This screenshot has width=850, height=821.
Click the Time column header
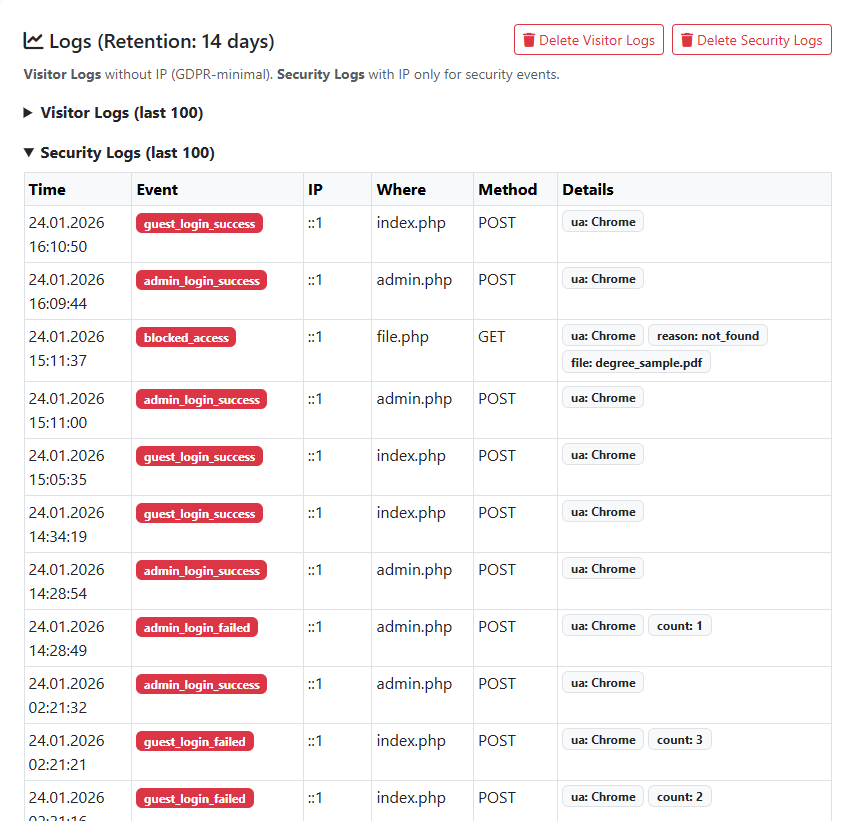tap(47, 190)
